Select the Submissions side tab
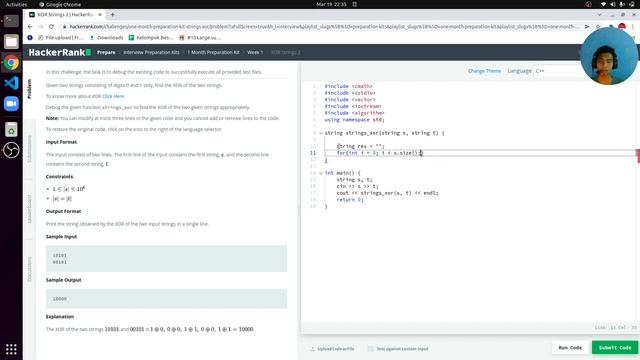The image size is (640, 360). coord(29,149)
